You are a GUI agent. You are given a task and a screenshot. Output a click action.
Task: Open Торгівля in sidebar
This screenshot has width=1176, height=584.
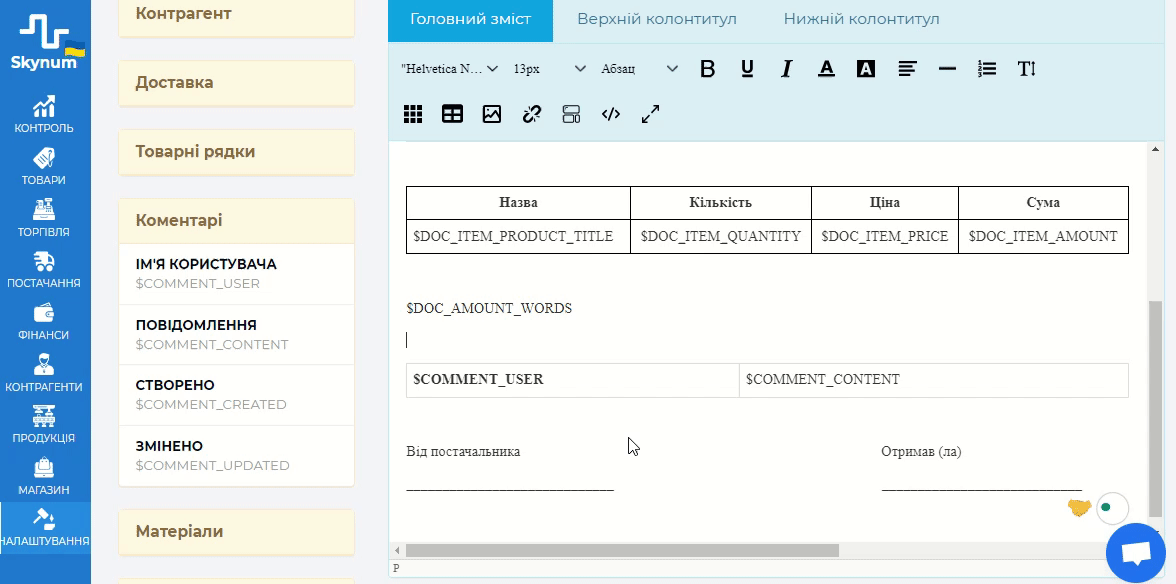click(45, 218)
